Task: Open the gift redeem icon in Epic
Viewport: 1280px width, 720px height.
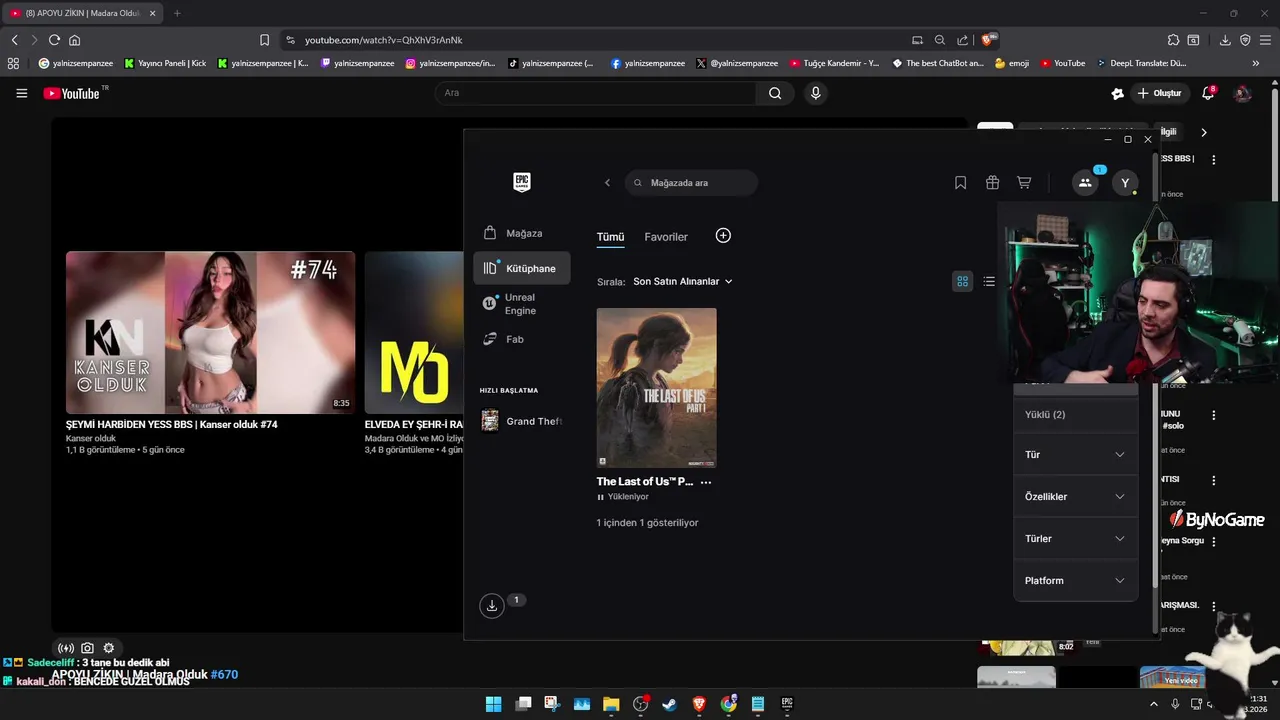Action: [x=992, y=183]
